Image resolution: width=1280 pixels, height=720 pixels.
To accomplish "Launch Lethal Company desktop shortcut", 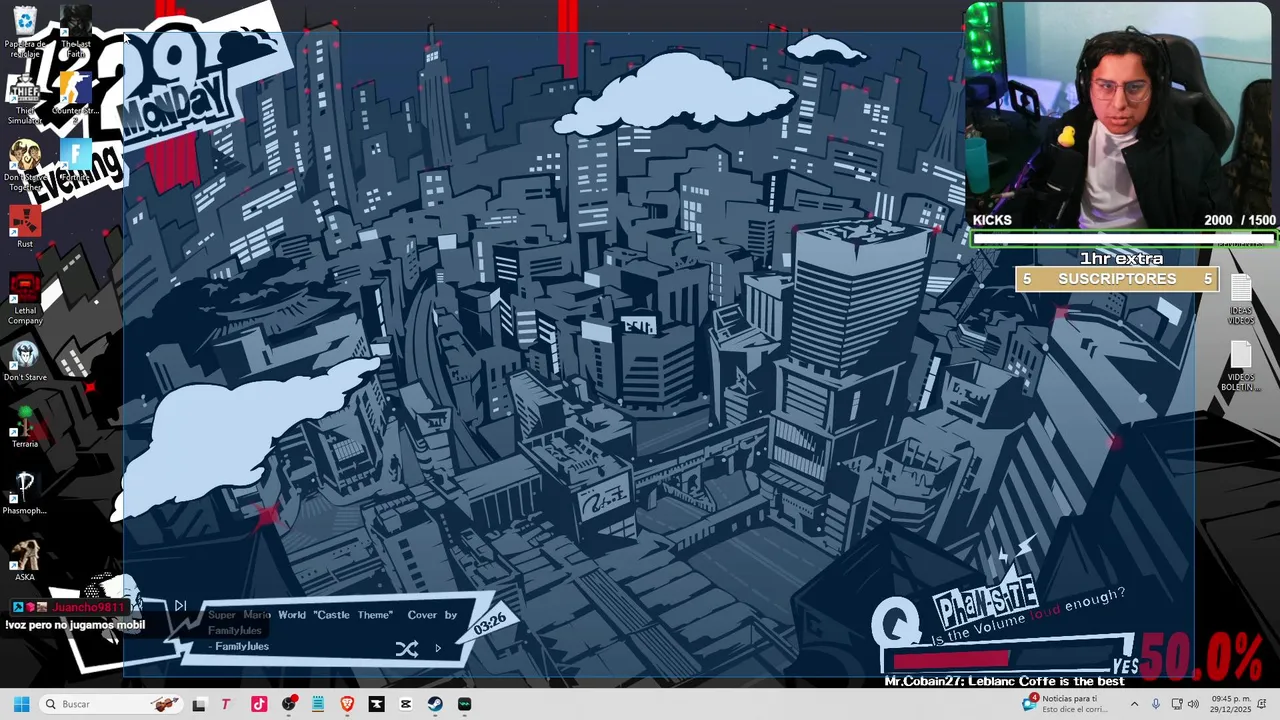I will click(24, 299).
